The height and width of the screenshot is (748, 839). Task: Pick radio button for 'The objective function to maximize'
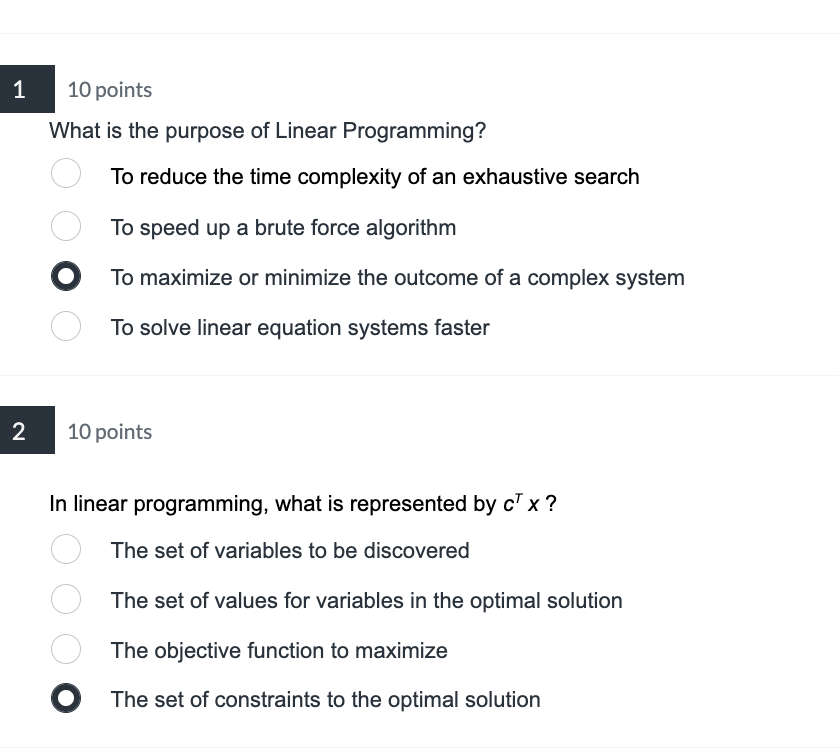66,649
